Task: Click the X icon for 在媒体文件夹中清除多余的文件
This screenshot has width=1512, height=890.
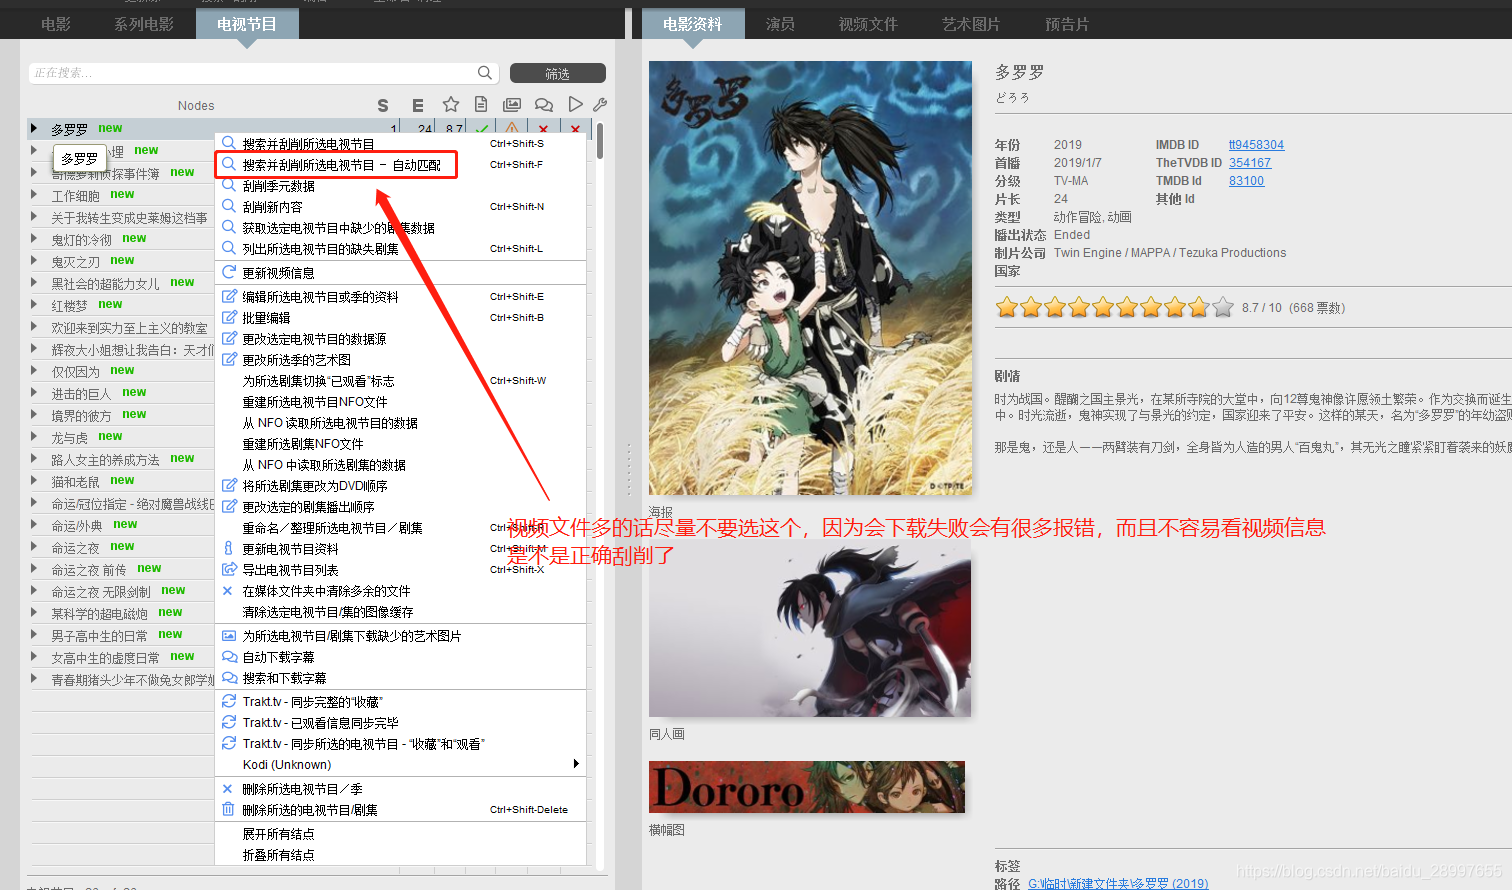Action: (228, 591)
